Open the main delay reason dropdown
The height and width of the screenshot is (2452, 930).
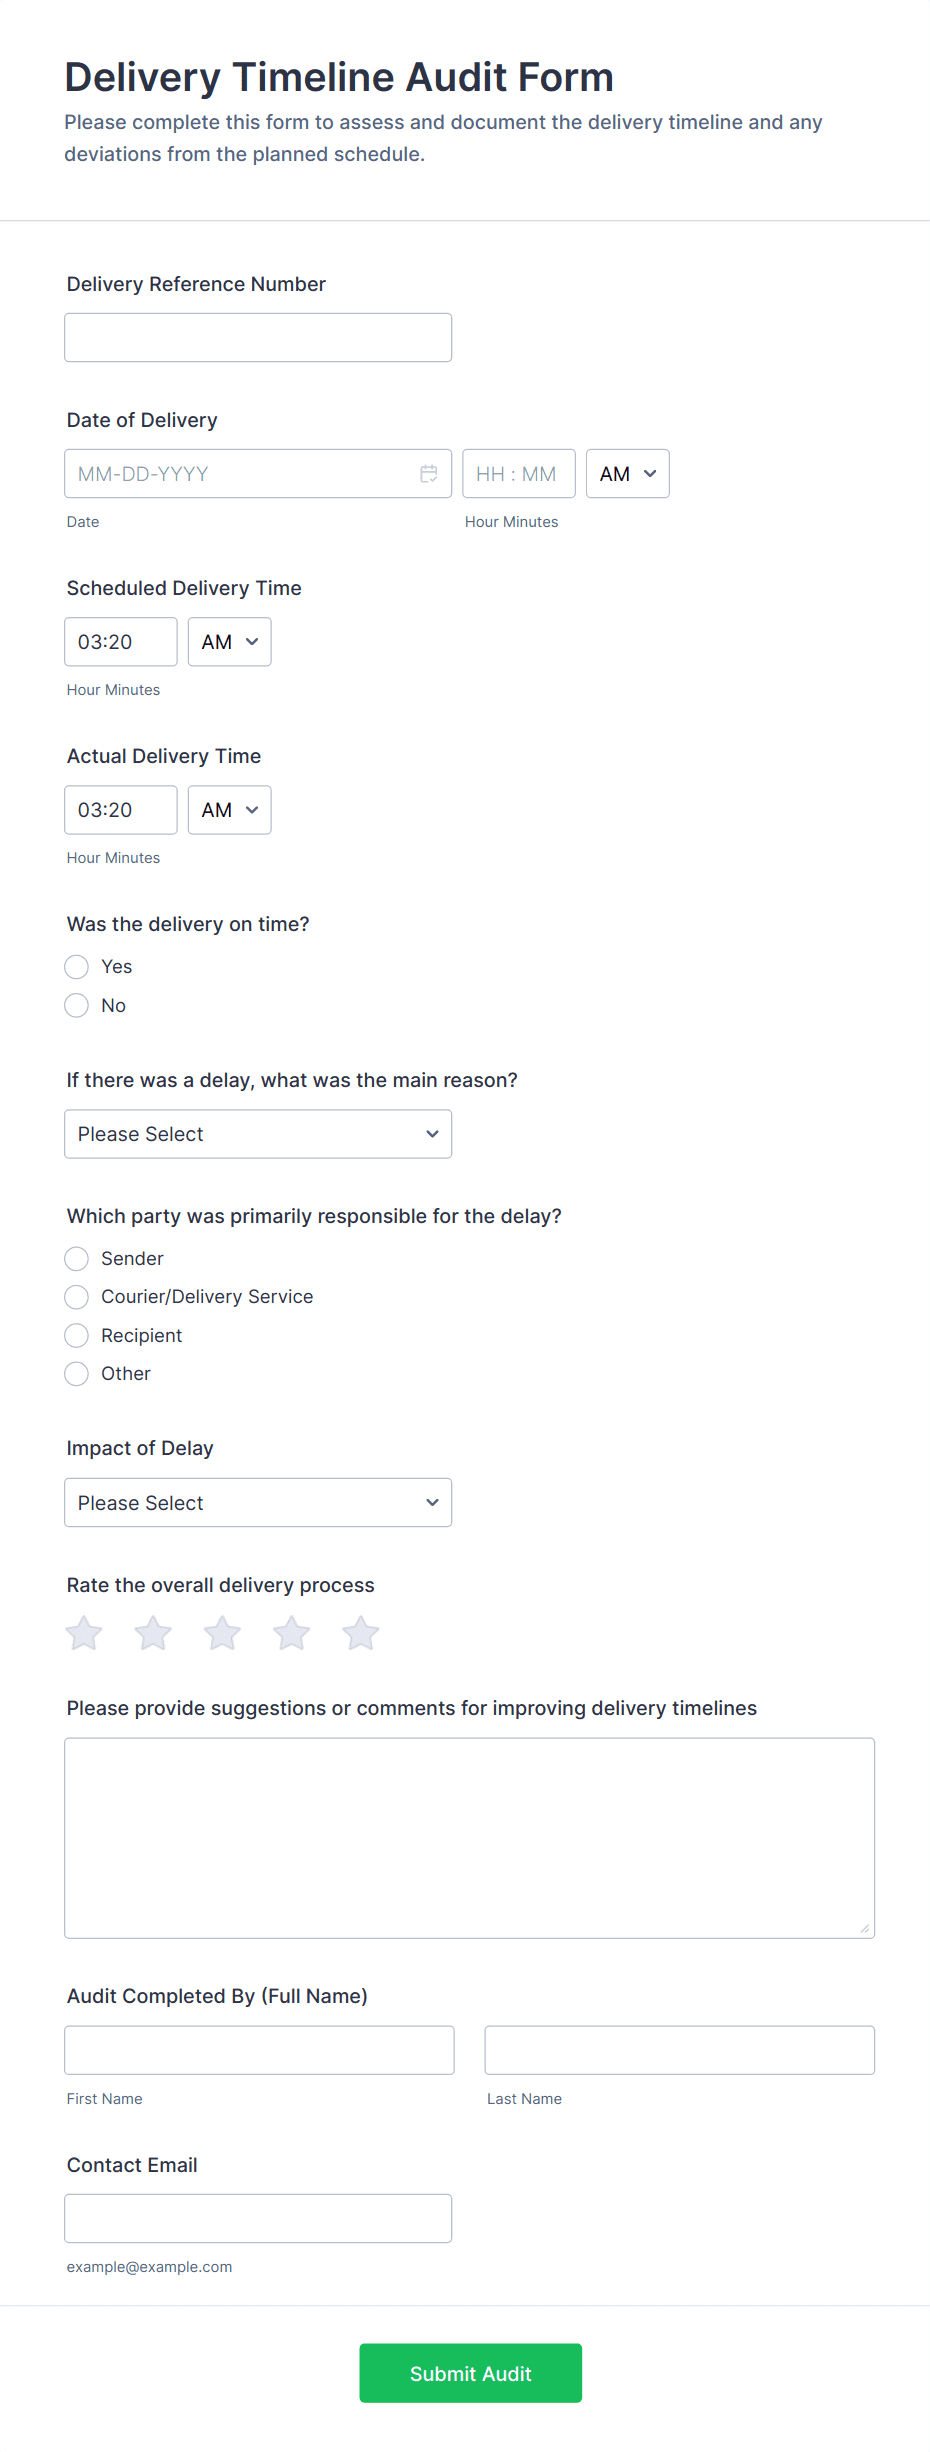258,1134
